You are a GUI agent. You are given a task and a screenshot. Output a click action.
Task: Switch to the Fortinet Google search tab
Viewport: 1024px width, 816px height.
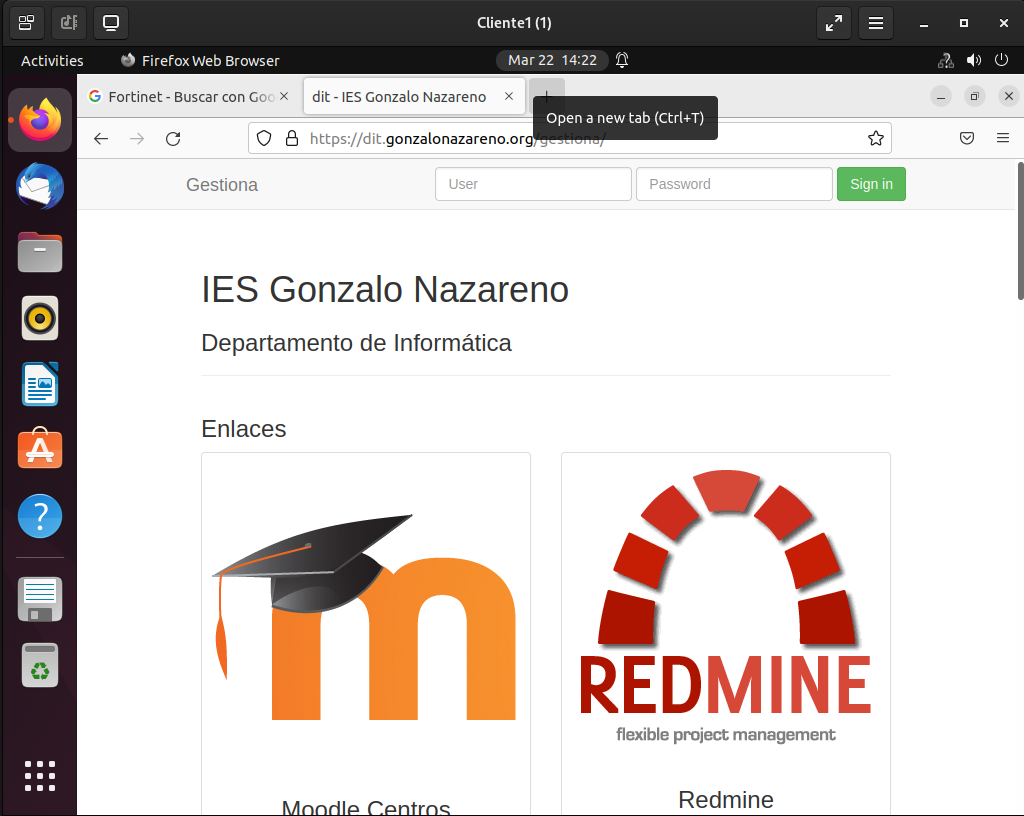[x=189, y=97]
